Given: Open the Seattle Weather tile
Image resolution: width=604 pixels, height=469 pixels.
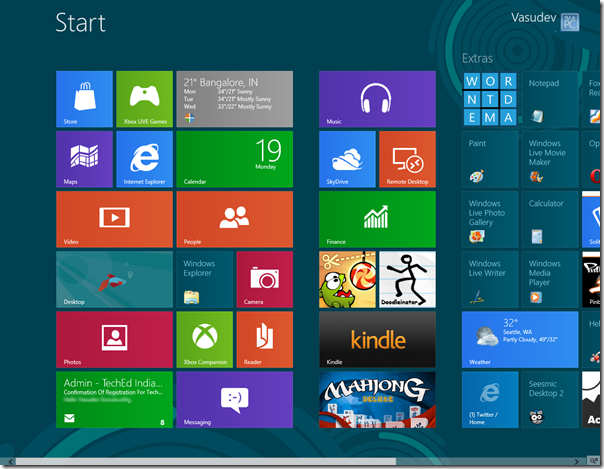Looking at the screenshot, I should (x=520, y=340).
